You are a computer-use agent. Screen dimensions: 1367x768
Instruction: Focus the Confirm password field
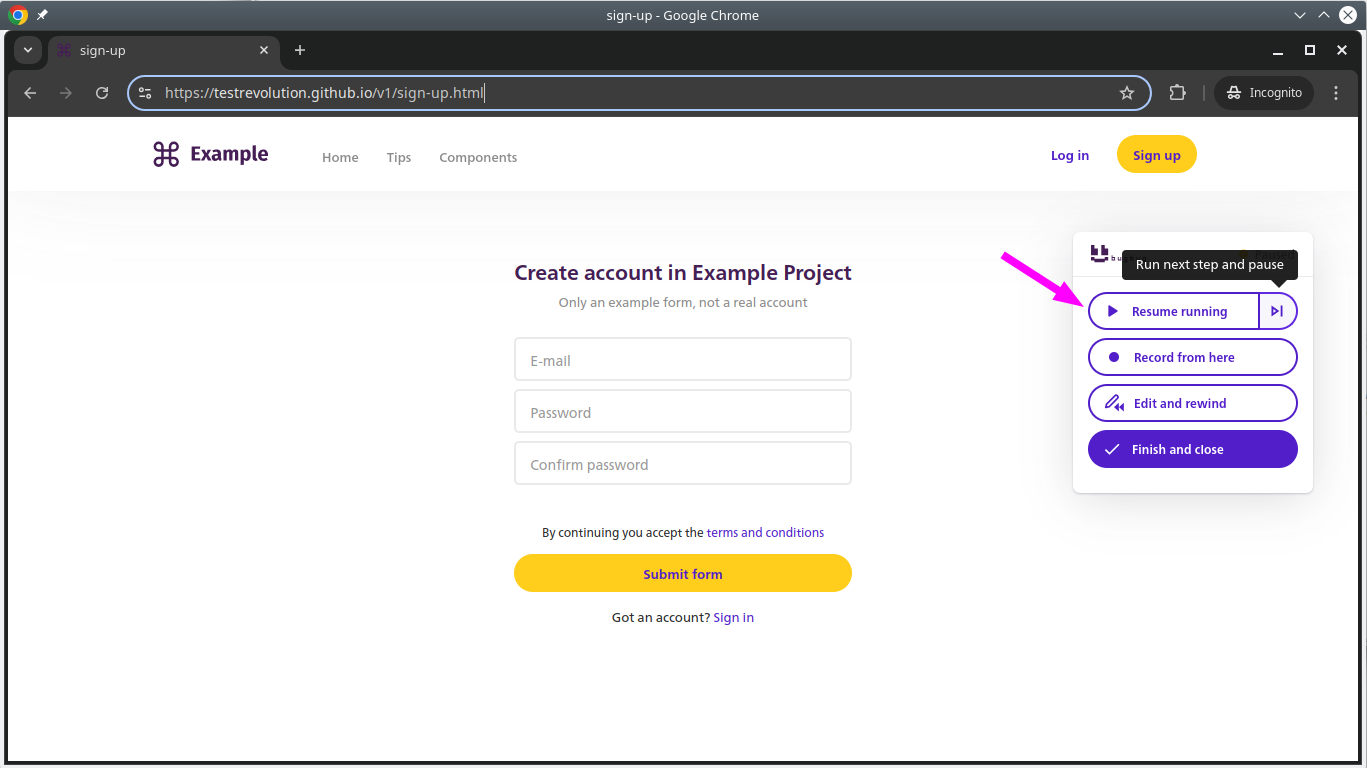click(682, 464)
